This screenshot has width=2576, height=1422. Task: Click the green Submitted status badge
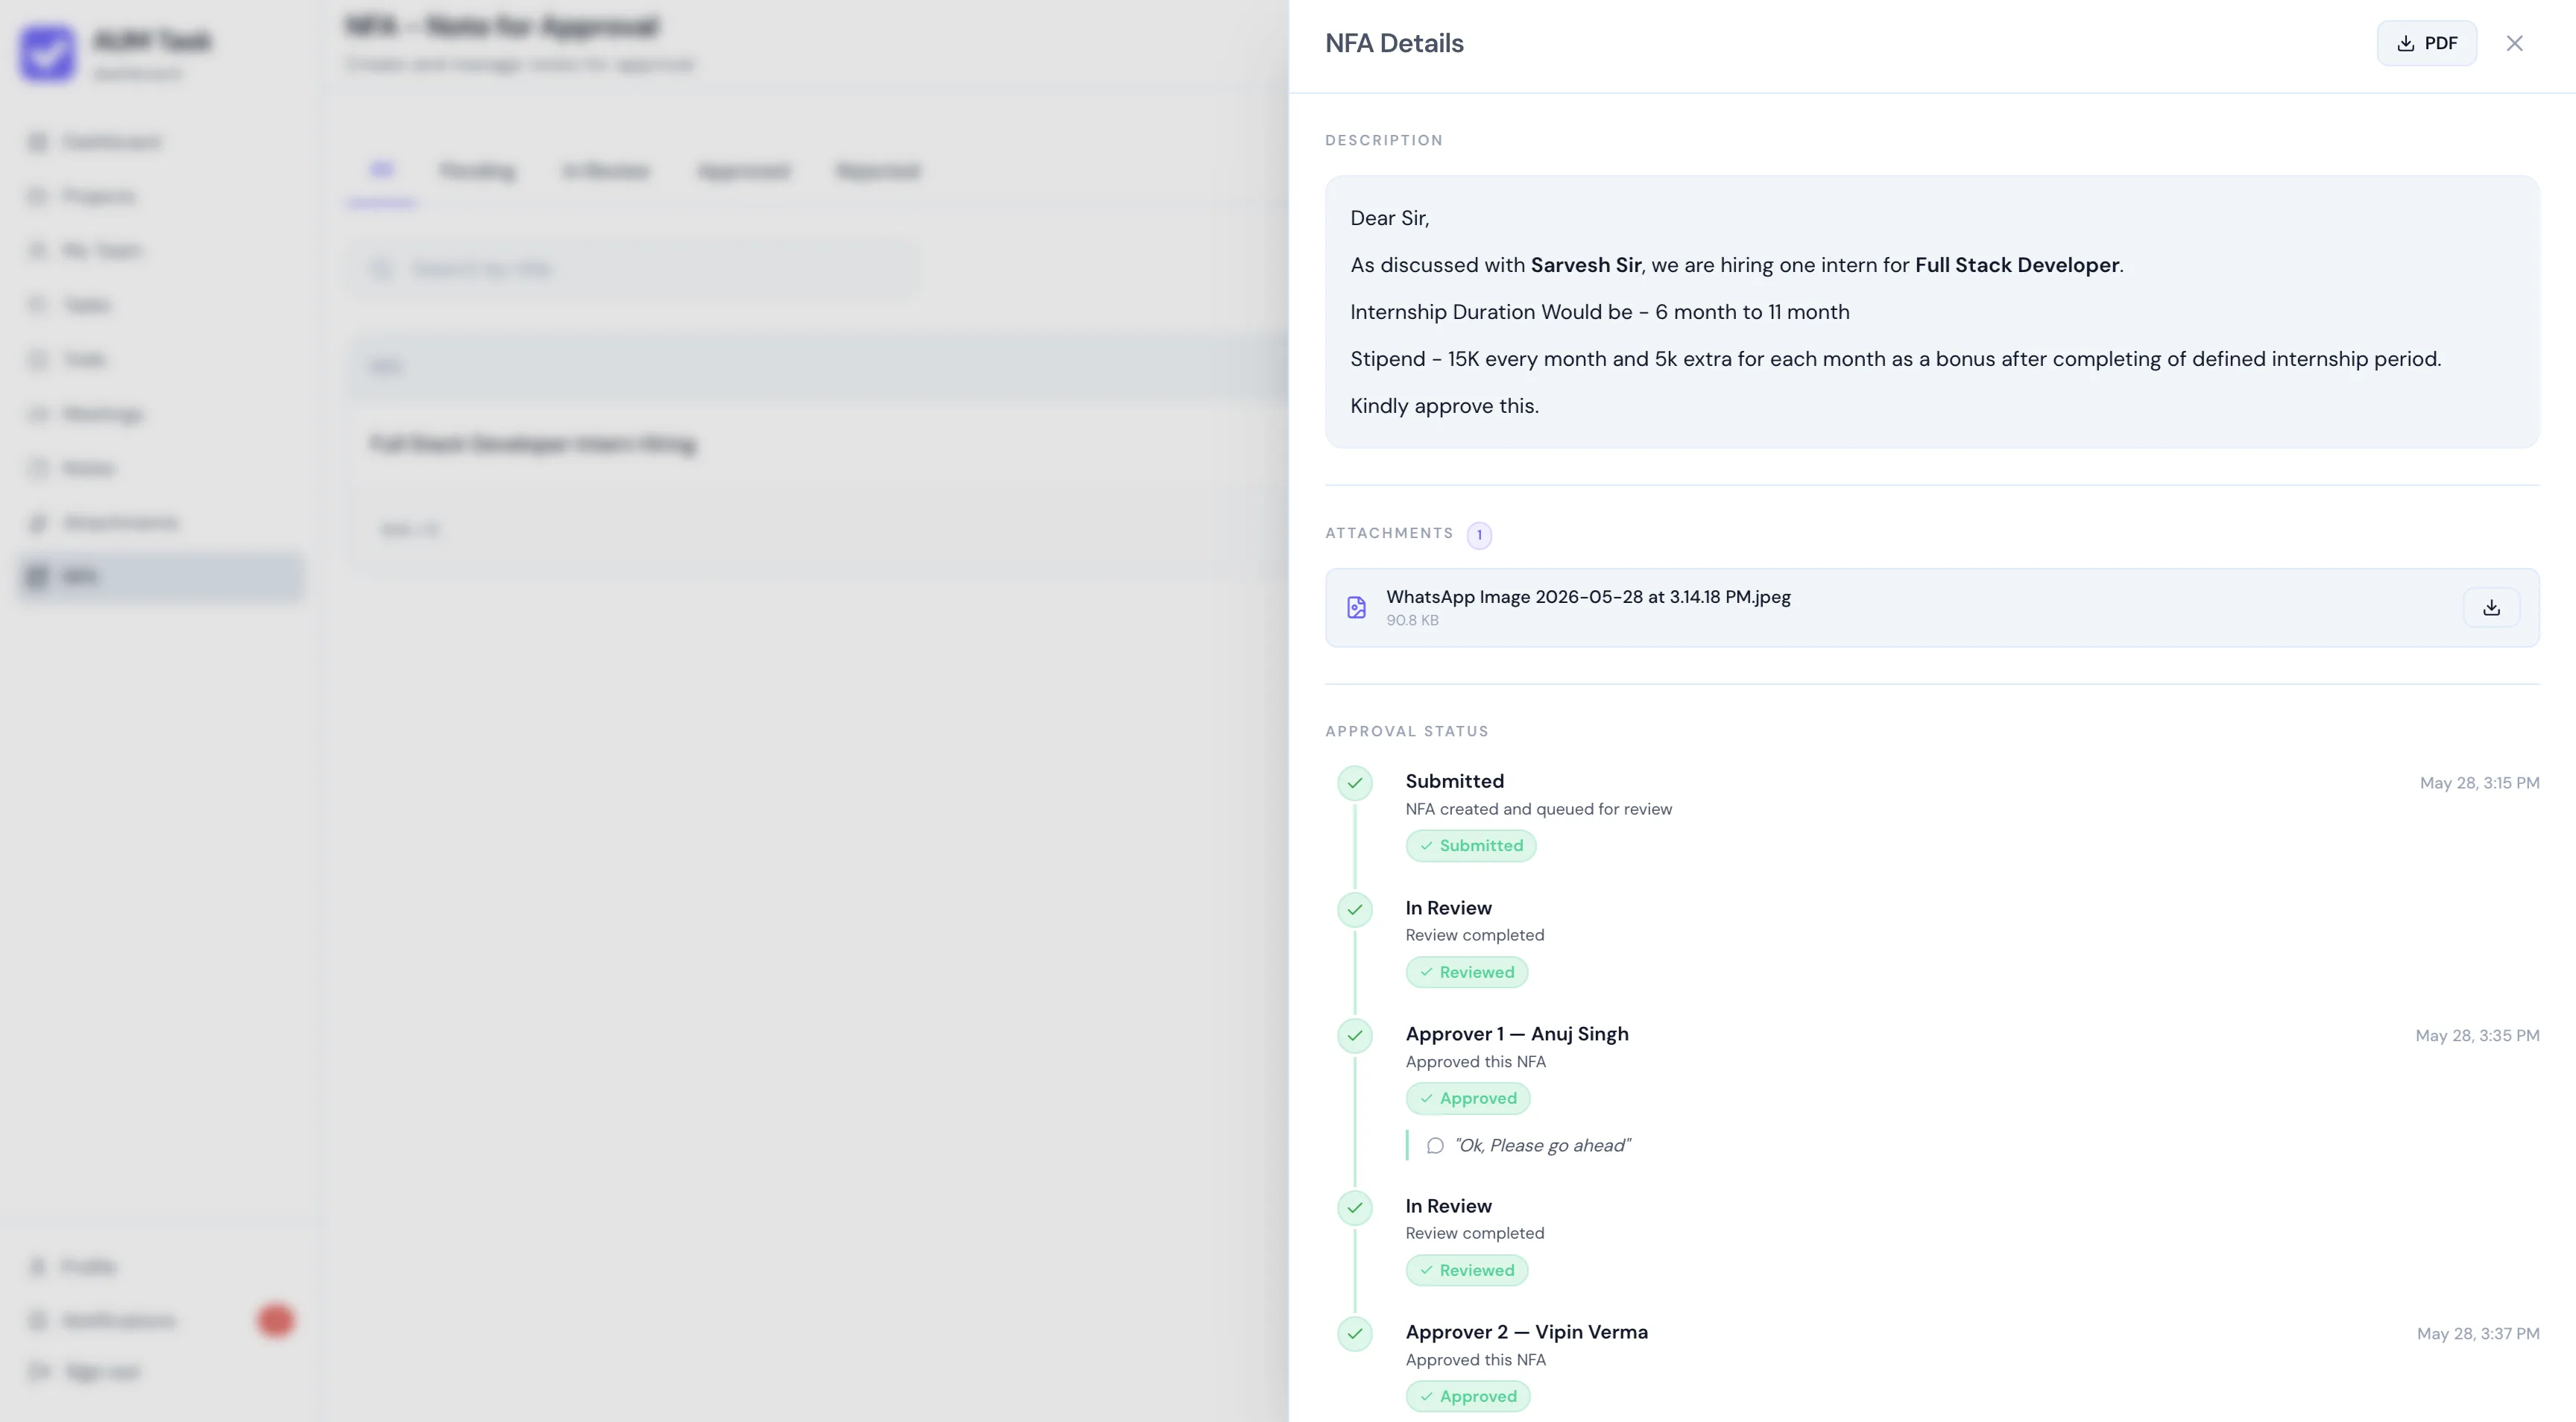click(1471, 846)
